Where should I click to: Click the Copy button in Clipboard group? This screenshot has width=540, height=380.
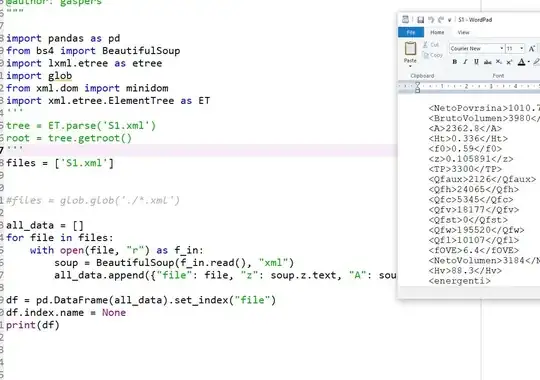pyautogui.click(x=433, y=55)
